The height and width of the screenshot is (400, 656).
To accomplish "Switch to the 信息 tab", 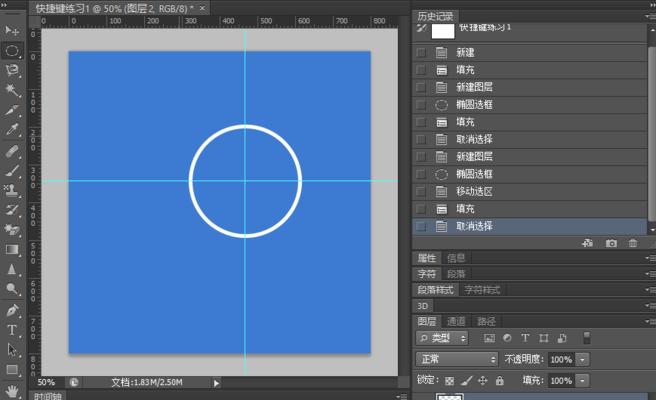I will (x=456, y=258).
